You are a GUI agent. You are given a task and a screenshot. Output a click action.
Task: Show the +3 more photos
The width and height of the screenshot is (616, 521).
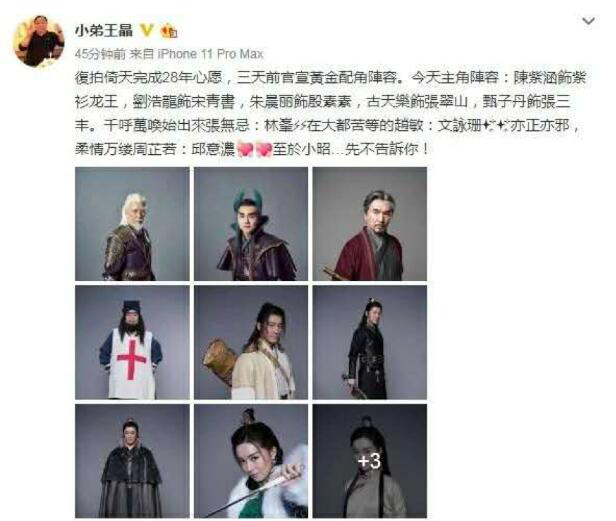(369, 461)
